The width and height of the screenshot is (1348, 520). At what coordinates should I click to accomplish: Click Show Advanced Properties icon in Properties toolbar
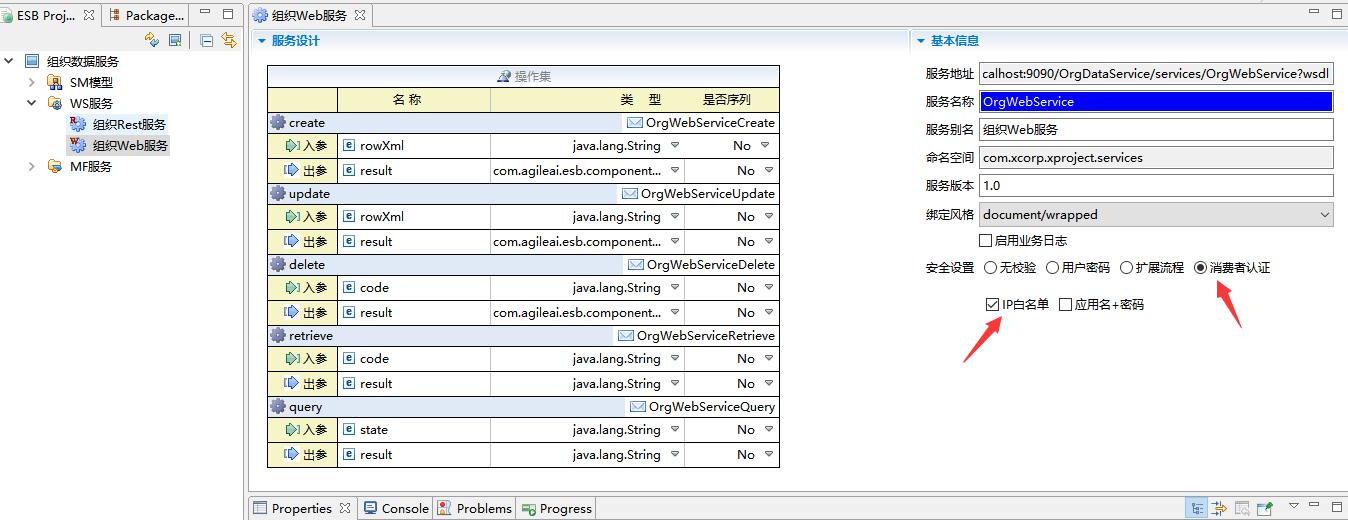point(1219,508)
